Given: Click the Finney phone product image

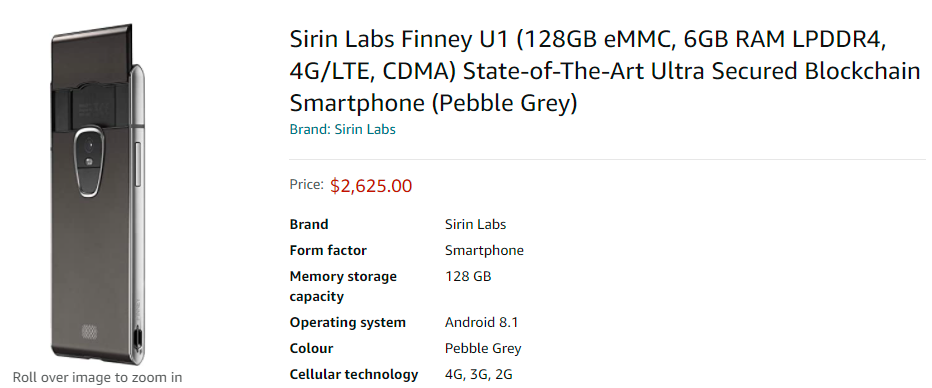Looking at the screenshot, I should click(x=98, y=194).
